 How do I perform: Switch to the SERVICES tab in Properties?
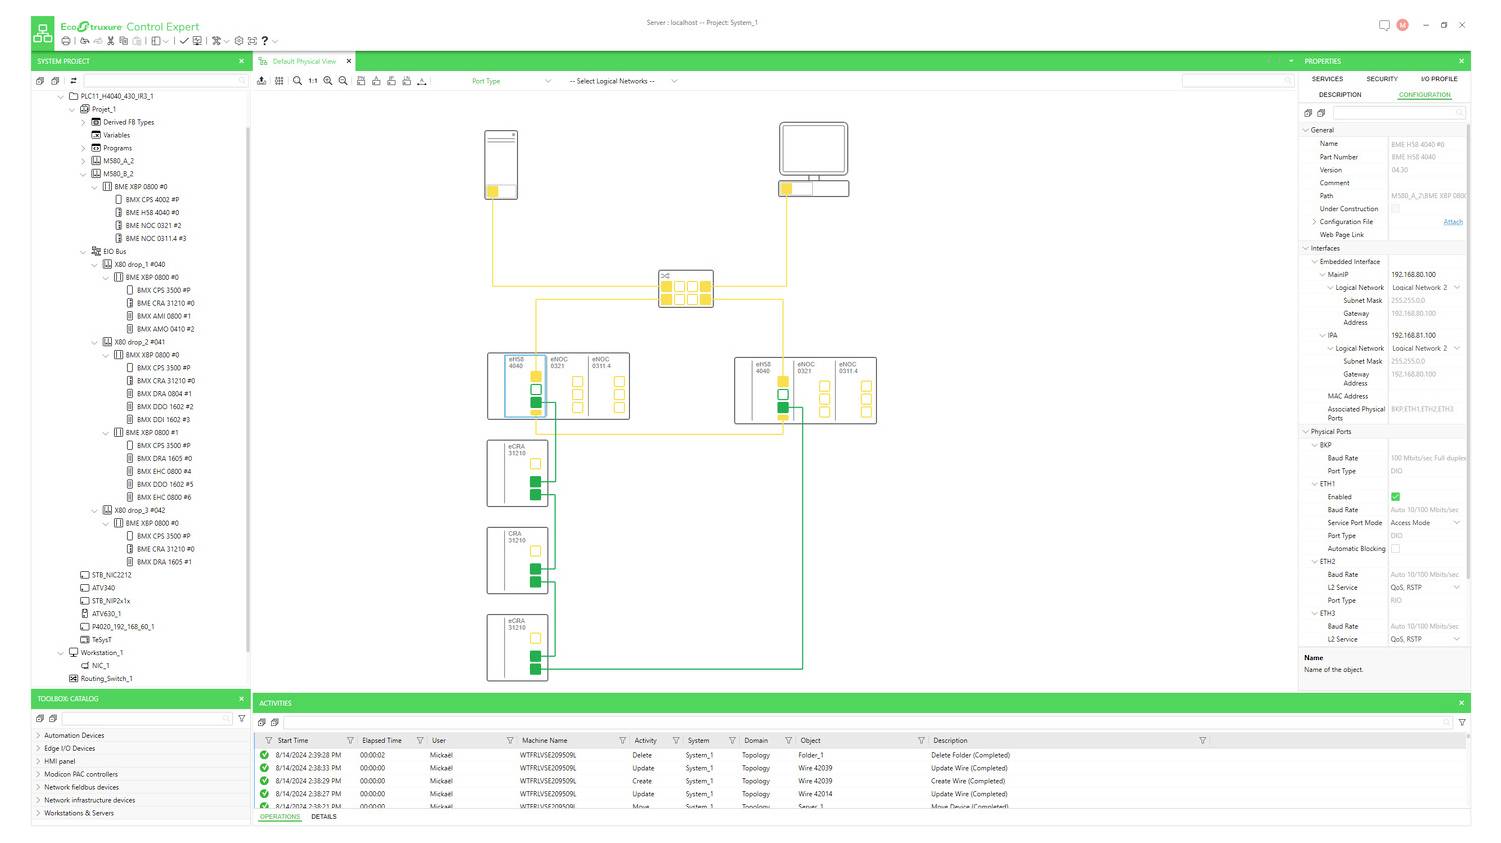pos(1326,78)
